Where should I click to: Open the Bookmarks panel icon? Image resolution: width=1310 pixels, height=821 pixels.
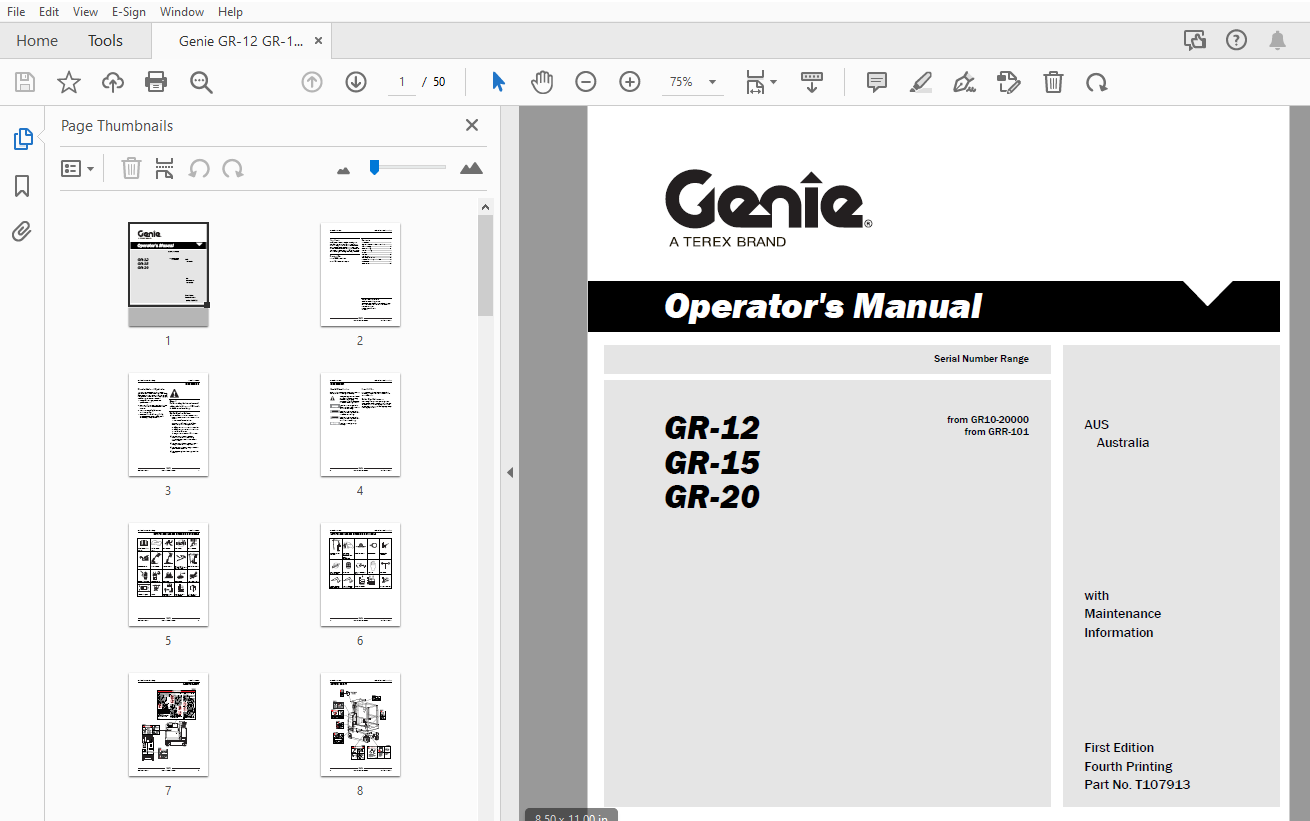pos(22,186)
